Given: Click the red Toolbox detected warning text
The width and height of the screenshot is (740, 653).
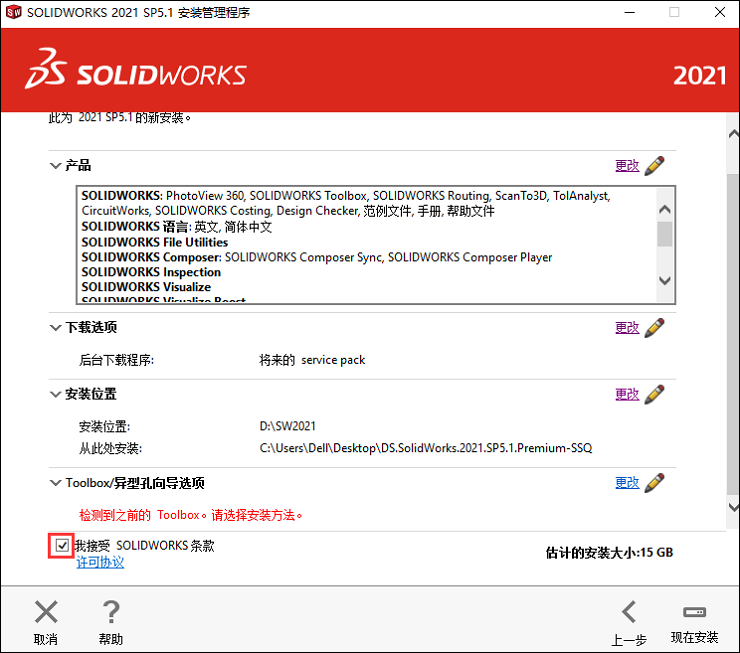Looking at the screenshot, I should point(191,515).
